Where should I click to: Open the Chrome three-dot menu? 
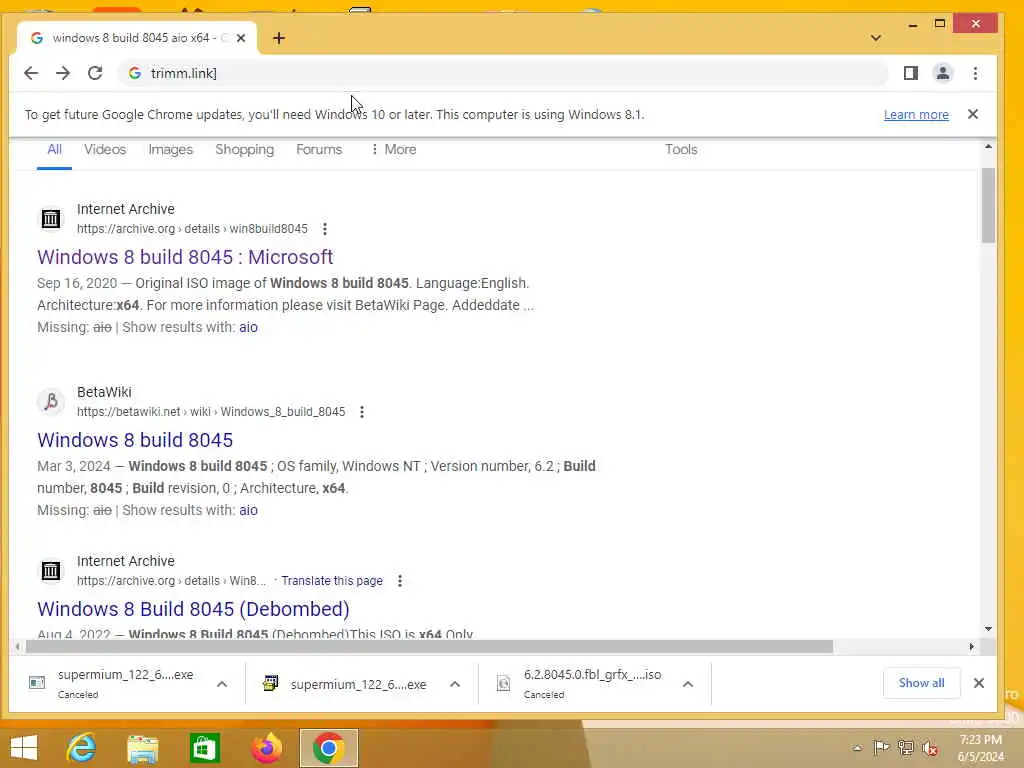click(x=975, y=73)
